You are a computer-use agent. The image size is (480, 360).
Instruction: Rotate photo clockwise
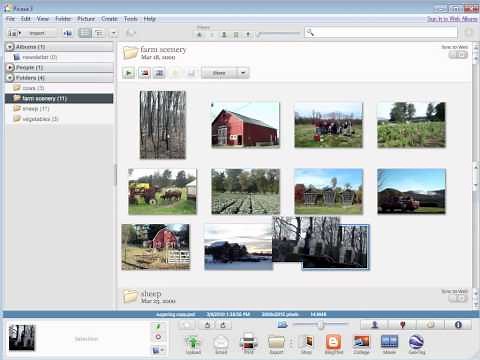click(x=223, y=325)
